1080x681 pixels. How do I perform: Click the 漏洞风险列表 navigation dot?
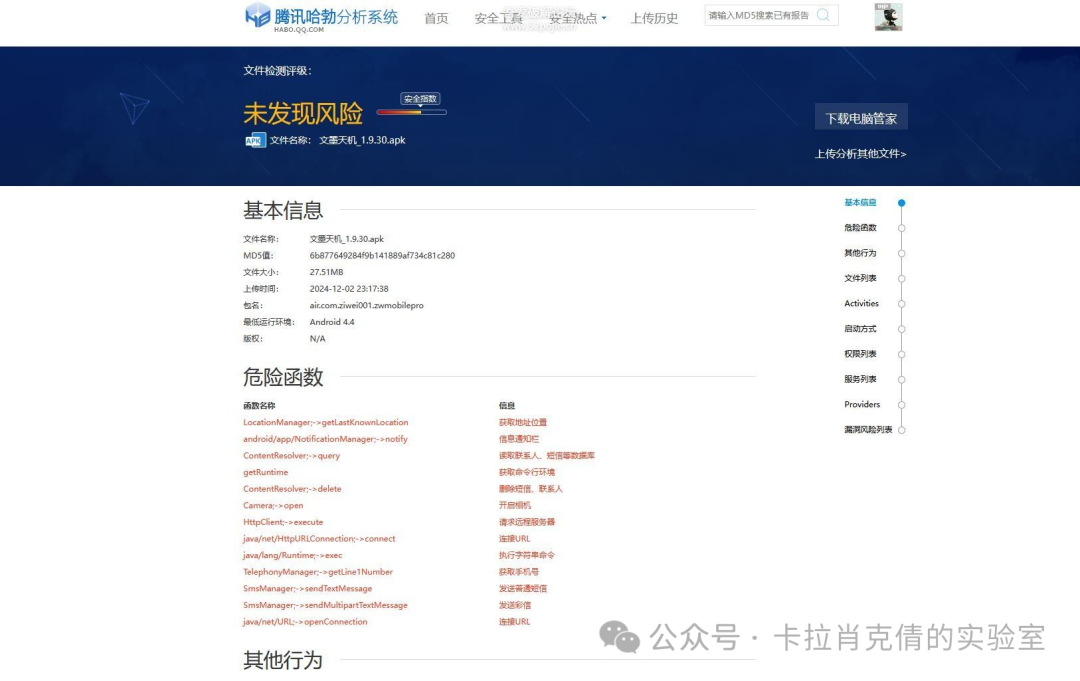coord(901,430)
